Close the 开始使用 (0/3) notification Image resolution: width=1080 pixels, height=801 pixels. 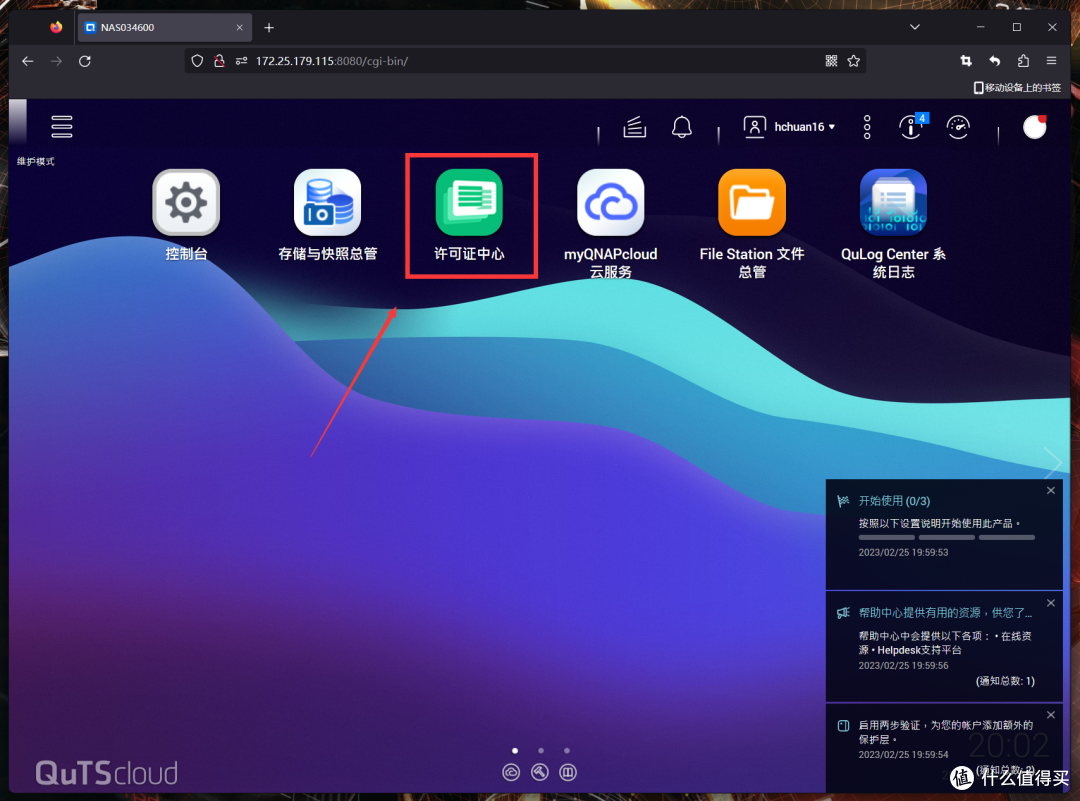tap(1050, 490)
